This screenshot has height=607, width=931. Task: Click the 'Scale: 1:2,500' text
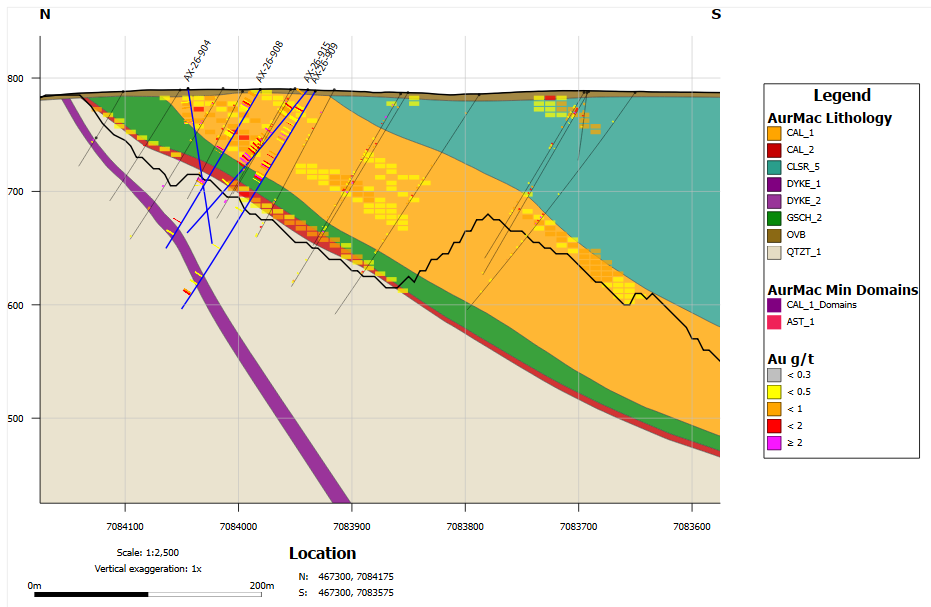148,553
